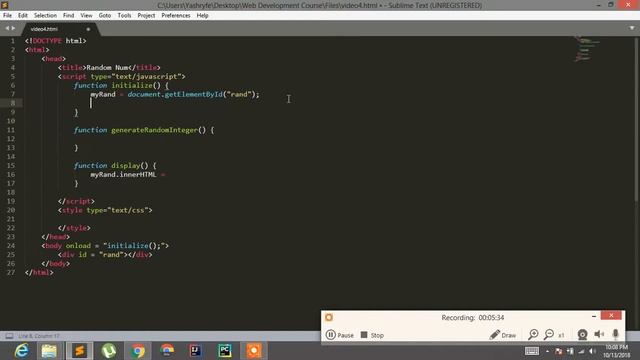Zoom out with the recorder magnifier minus
Viewport: 640px width, 360px height.
click(549, 335)
